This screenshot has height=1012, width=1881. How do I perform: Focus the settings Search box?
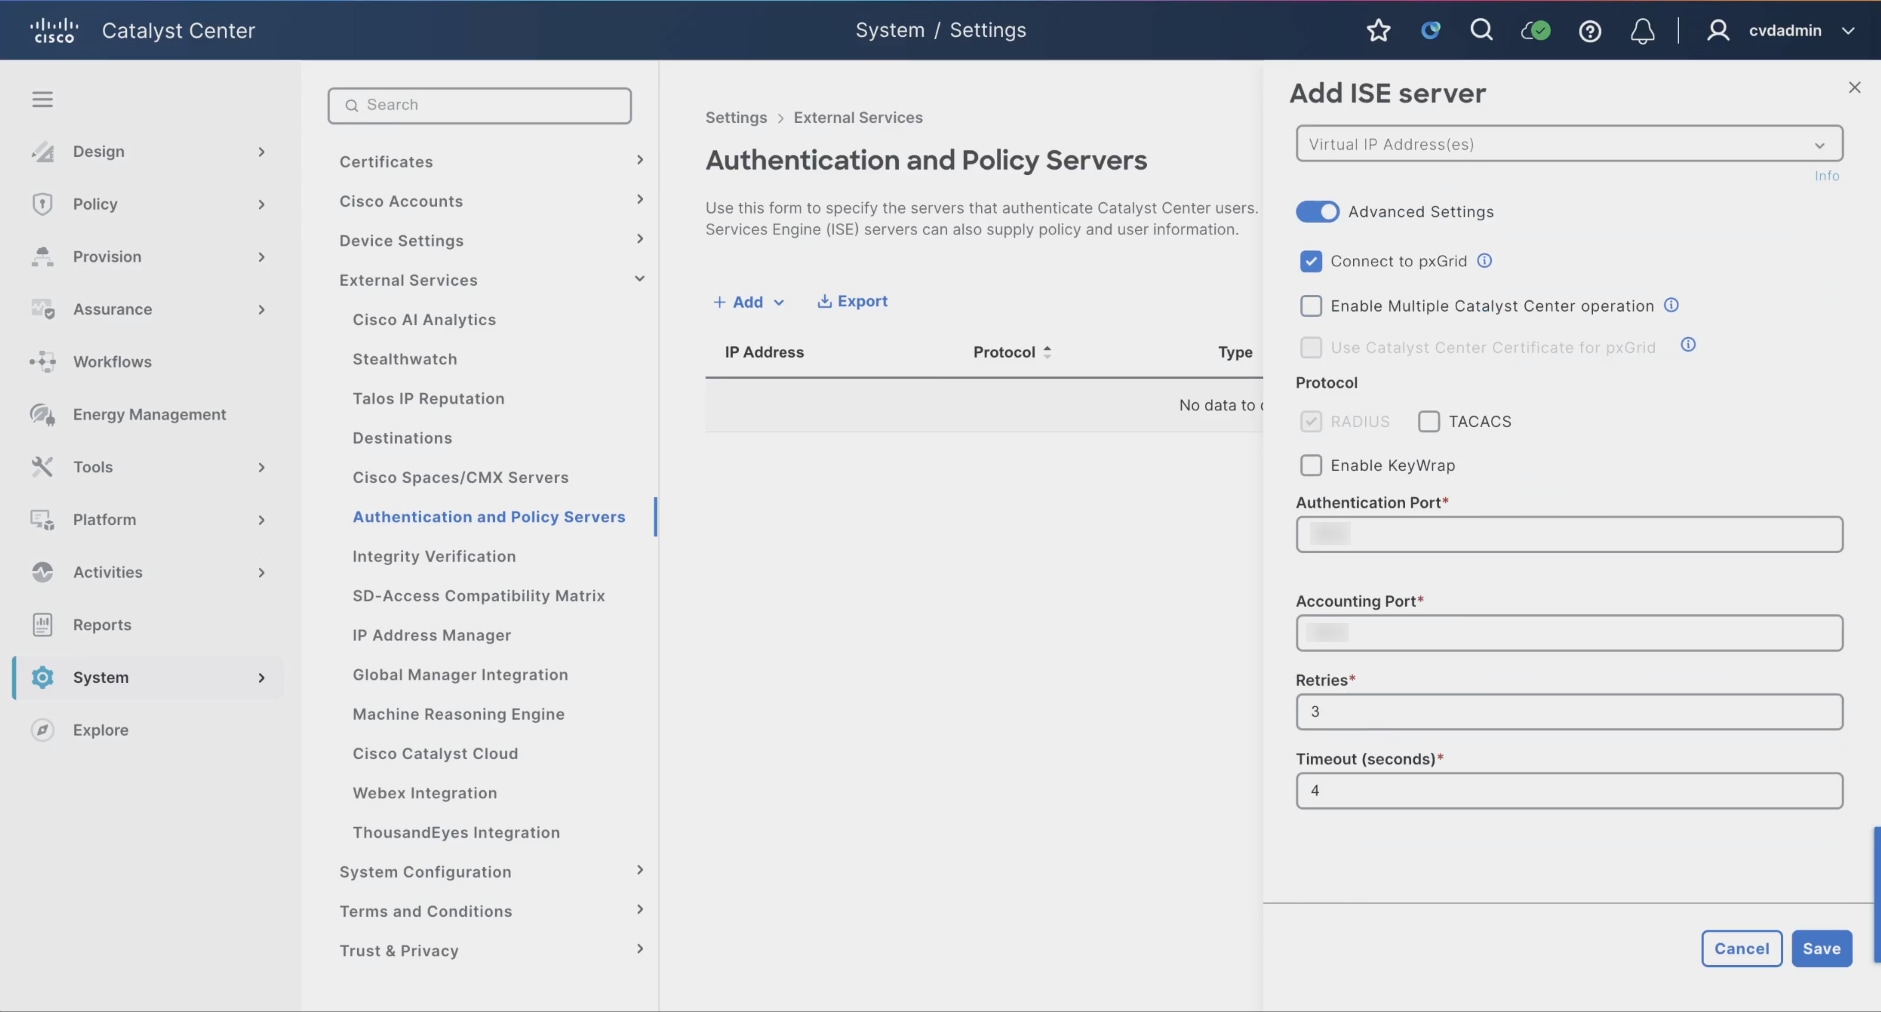(480, 105)
